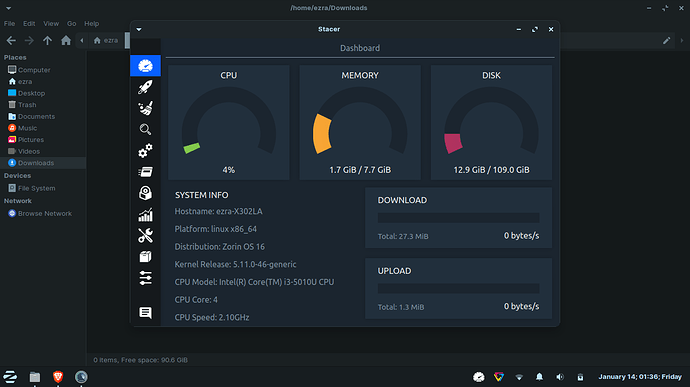Select CPU Model Intel Core i3-5010U text
This screenshot has height=387, width=690.
coord(254,282)
